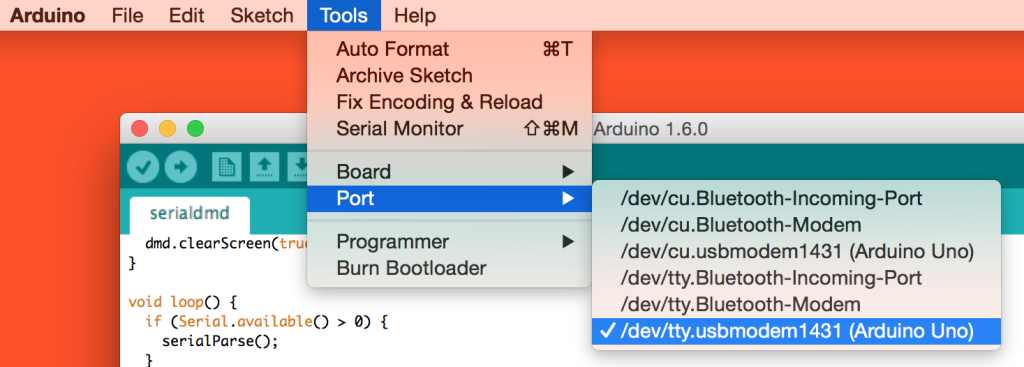Open the Sketch menu
Image resolution: width=1024 pixels, height=367 pixels.
262,15
